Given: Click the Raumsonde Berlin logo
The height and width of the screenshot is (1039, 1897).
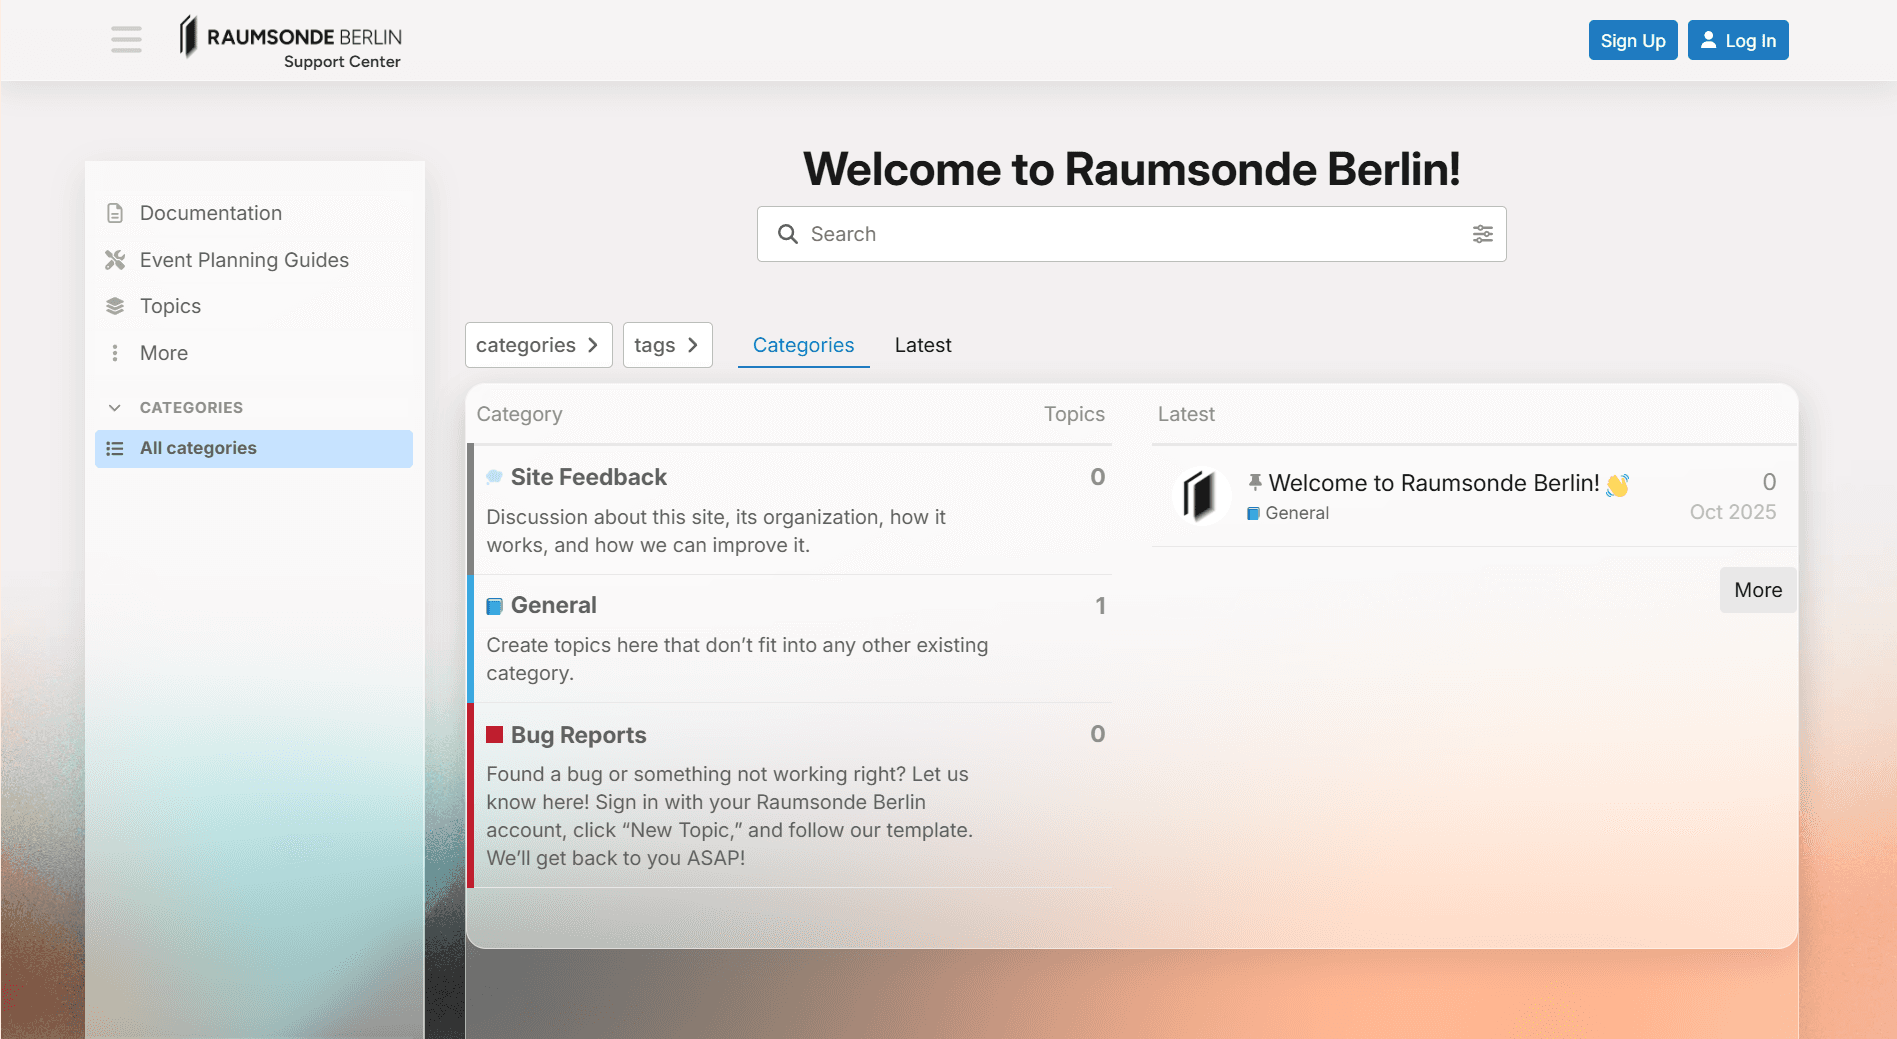Looking at the screenshot, I should click(291, 41).
